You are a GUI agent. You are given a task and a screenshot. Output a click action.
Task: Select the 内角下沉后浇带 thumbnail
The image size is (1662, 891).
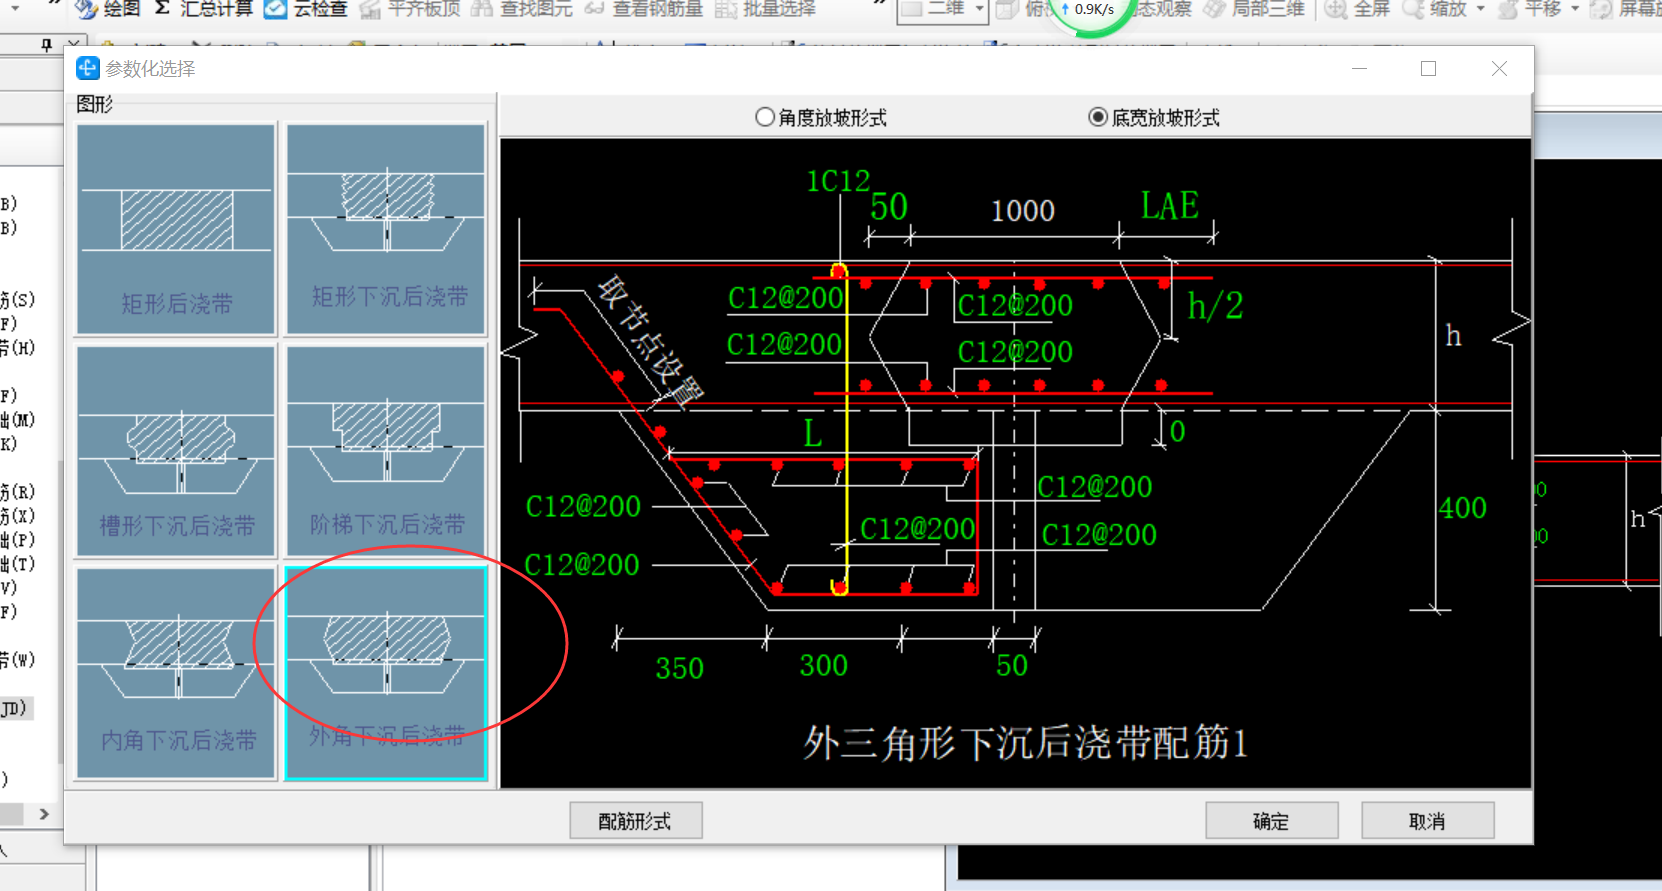176,673
